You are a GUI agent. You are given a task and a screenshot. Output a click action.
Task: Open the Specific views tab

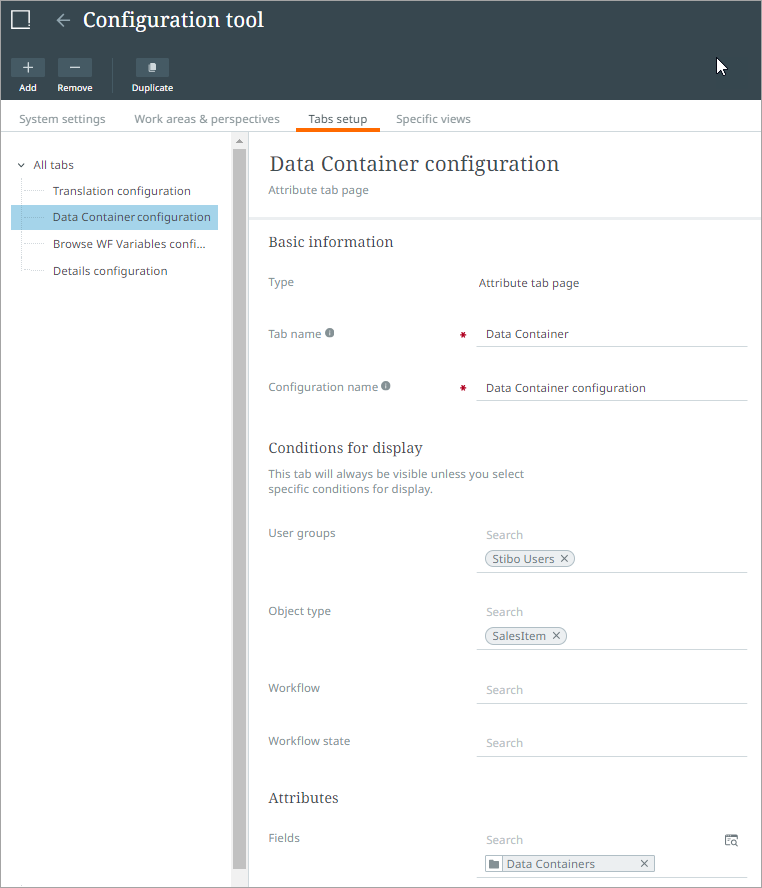(433, 119)
